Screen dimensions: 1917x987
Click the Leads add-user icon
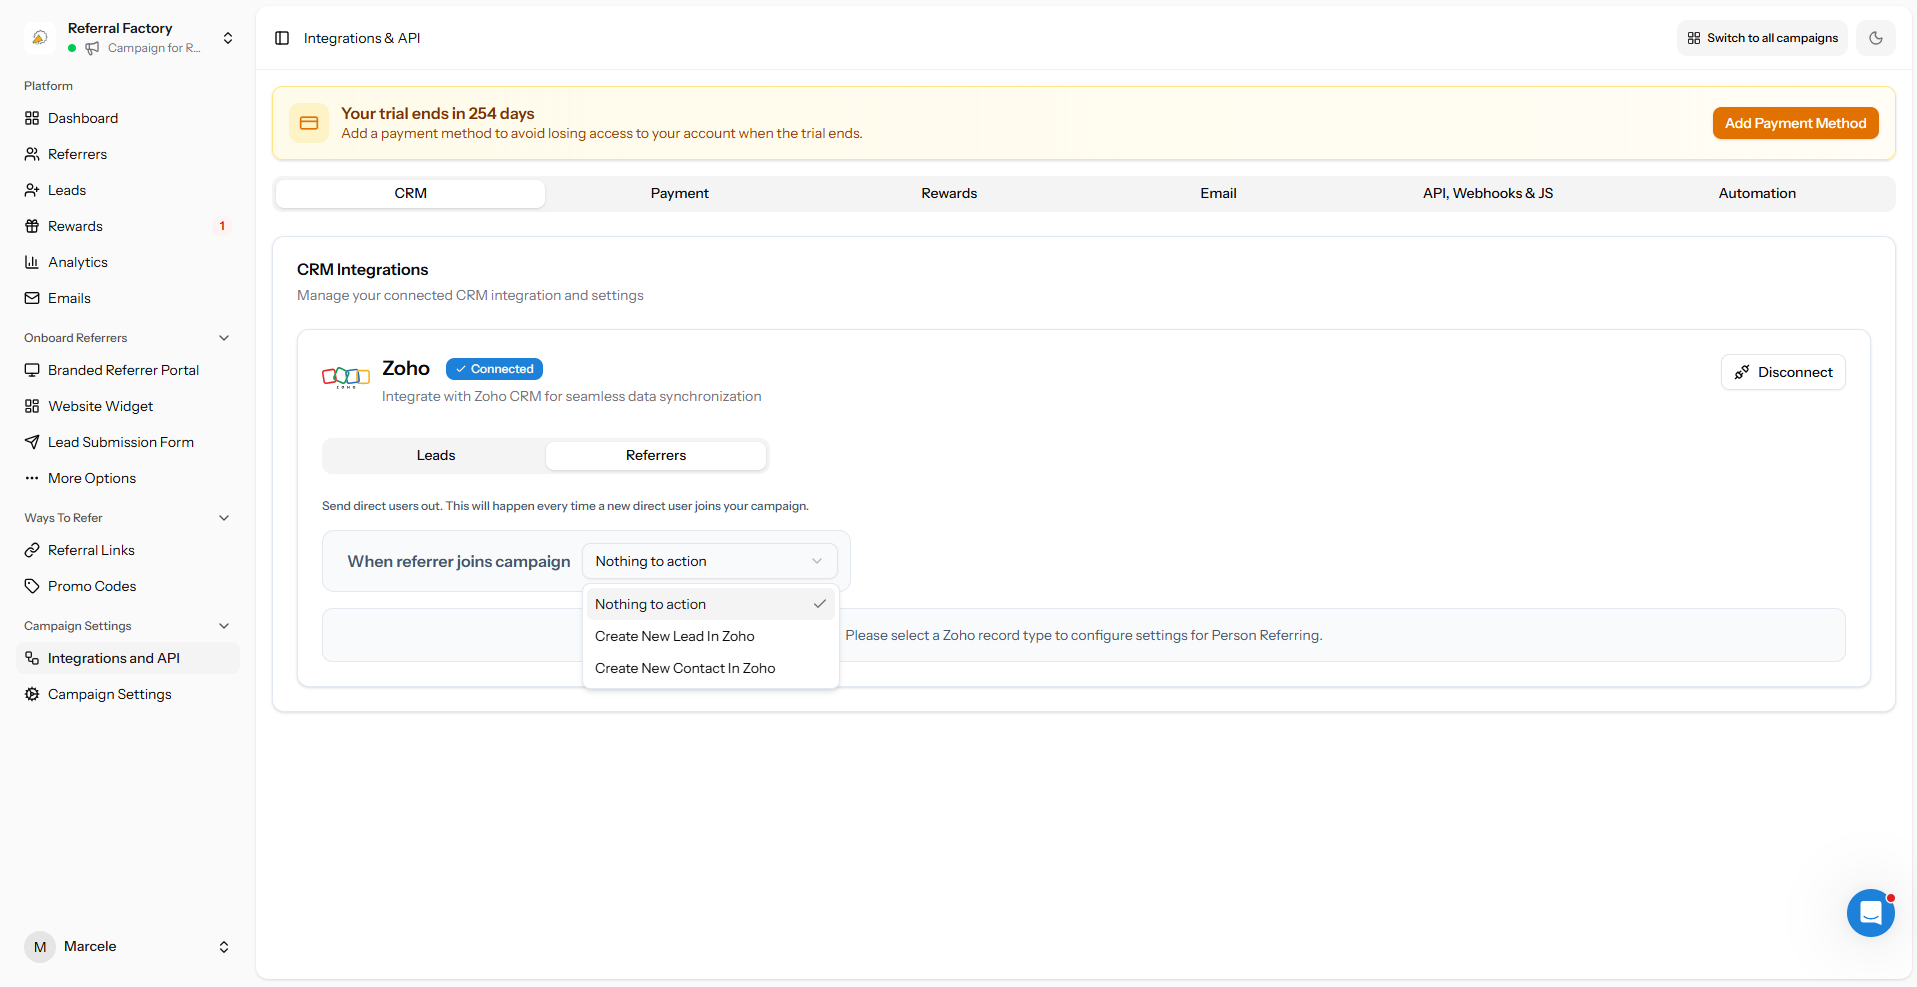pos(32,190)
